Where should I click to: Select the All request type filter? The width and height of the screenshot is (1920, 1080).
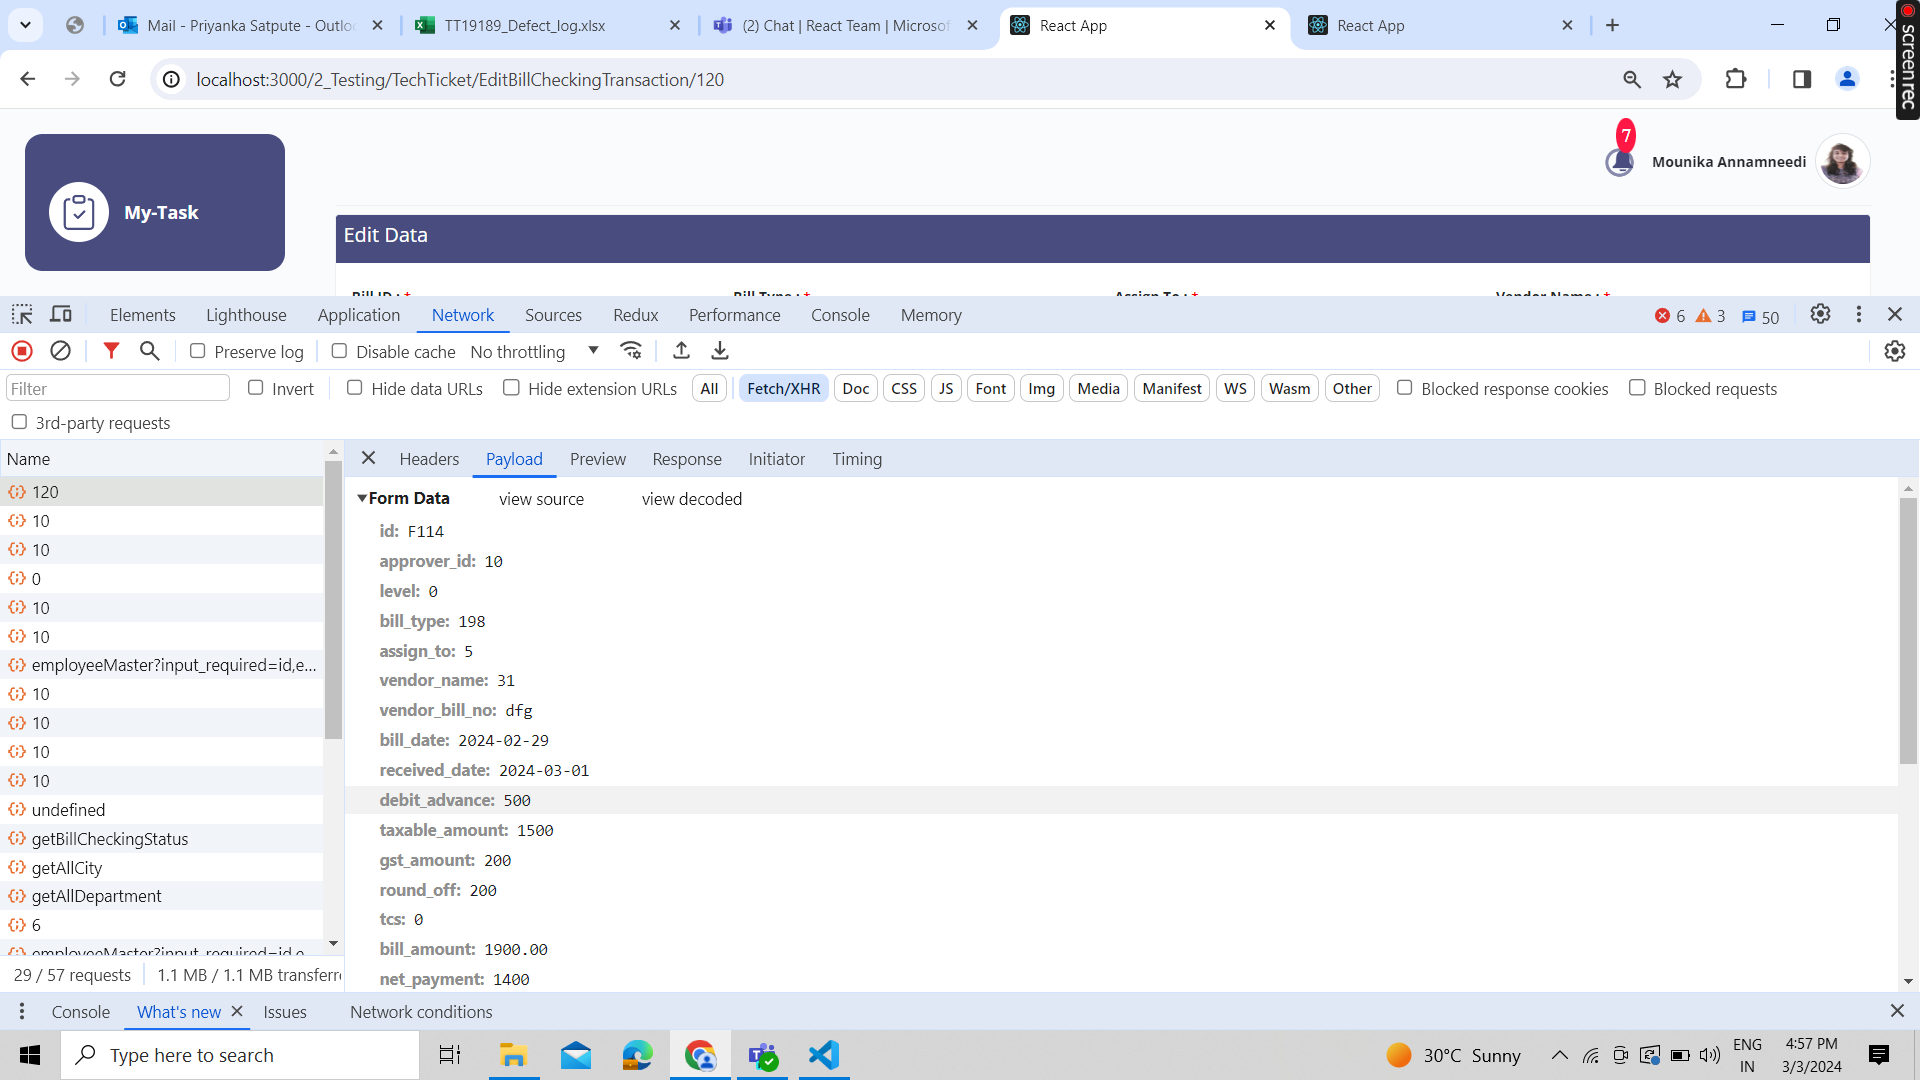click(x=709, y=388)
